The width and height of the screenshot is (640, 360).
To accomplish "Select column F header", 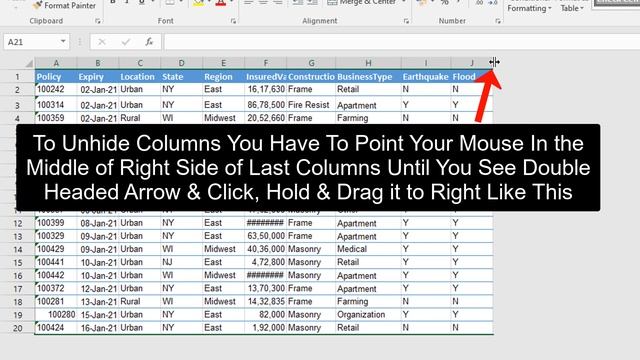I will tap(266, 63).
